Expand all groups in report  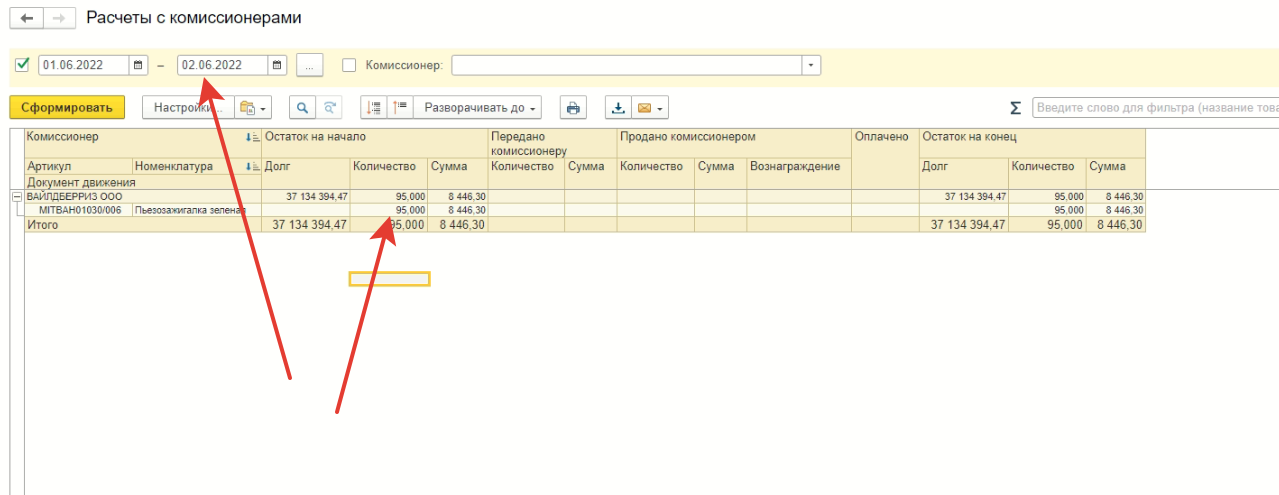[400, 107]
